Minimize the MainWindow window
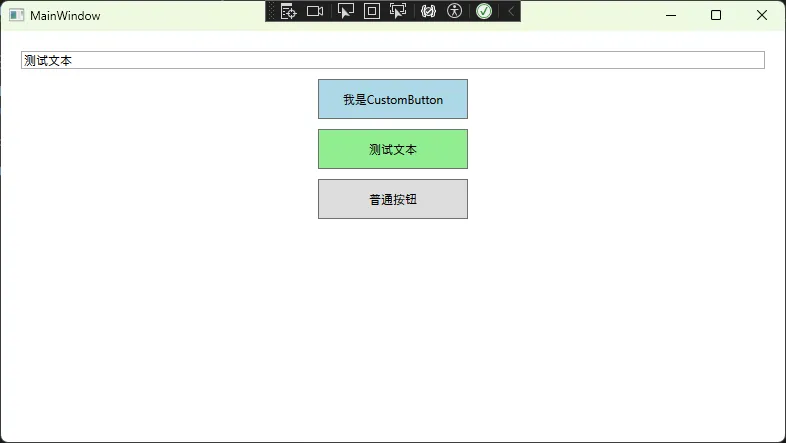Image resolution: width=786 pixels, height=443 pixels. point(670,15)
